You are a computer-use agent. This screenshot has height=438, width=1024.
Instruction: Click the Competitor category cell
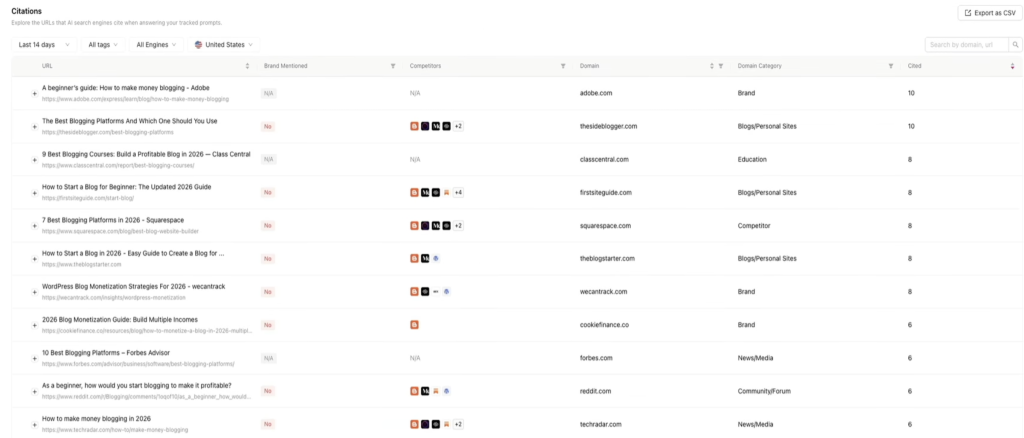tap(754, 226)
